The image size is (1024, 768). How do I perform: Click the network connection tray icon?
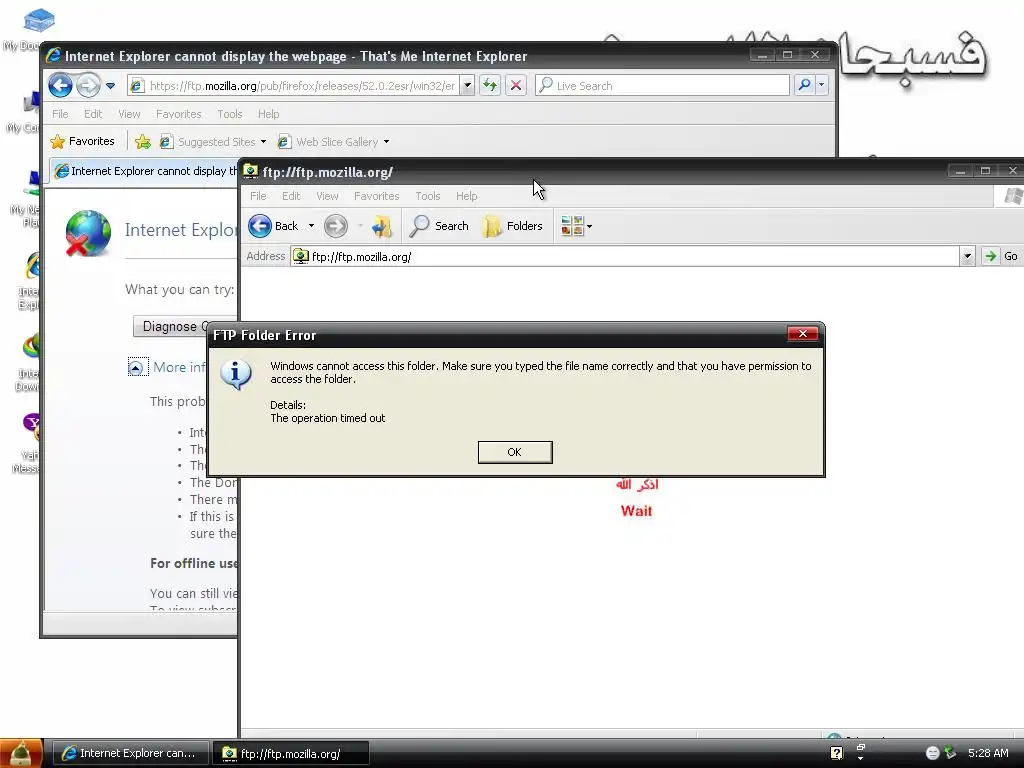coord(950,753)
